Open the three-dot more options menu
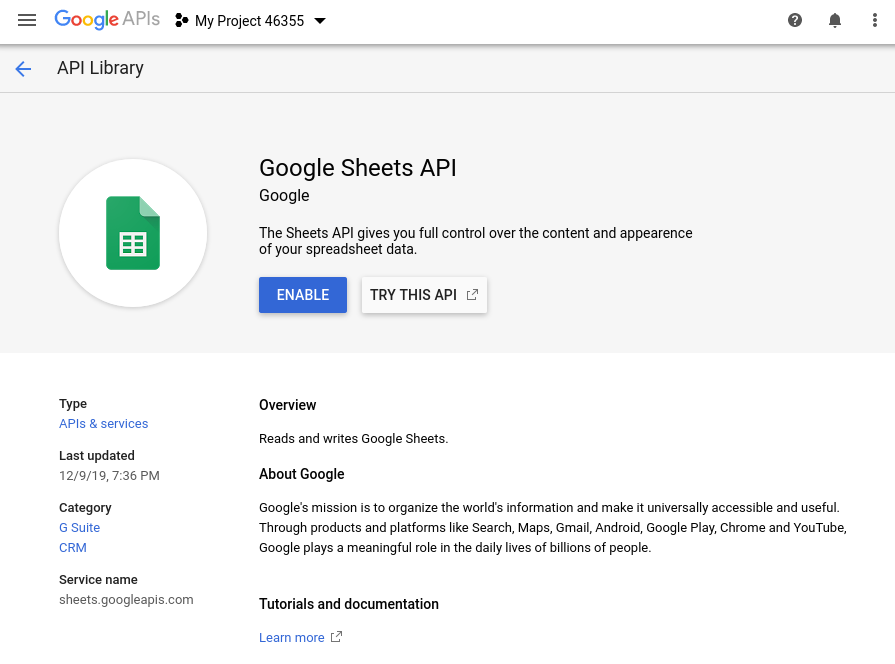Image resolution: width=895 pixels, height=664 pixels. point(874,21)
